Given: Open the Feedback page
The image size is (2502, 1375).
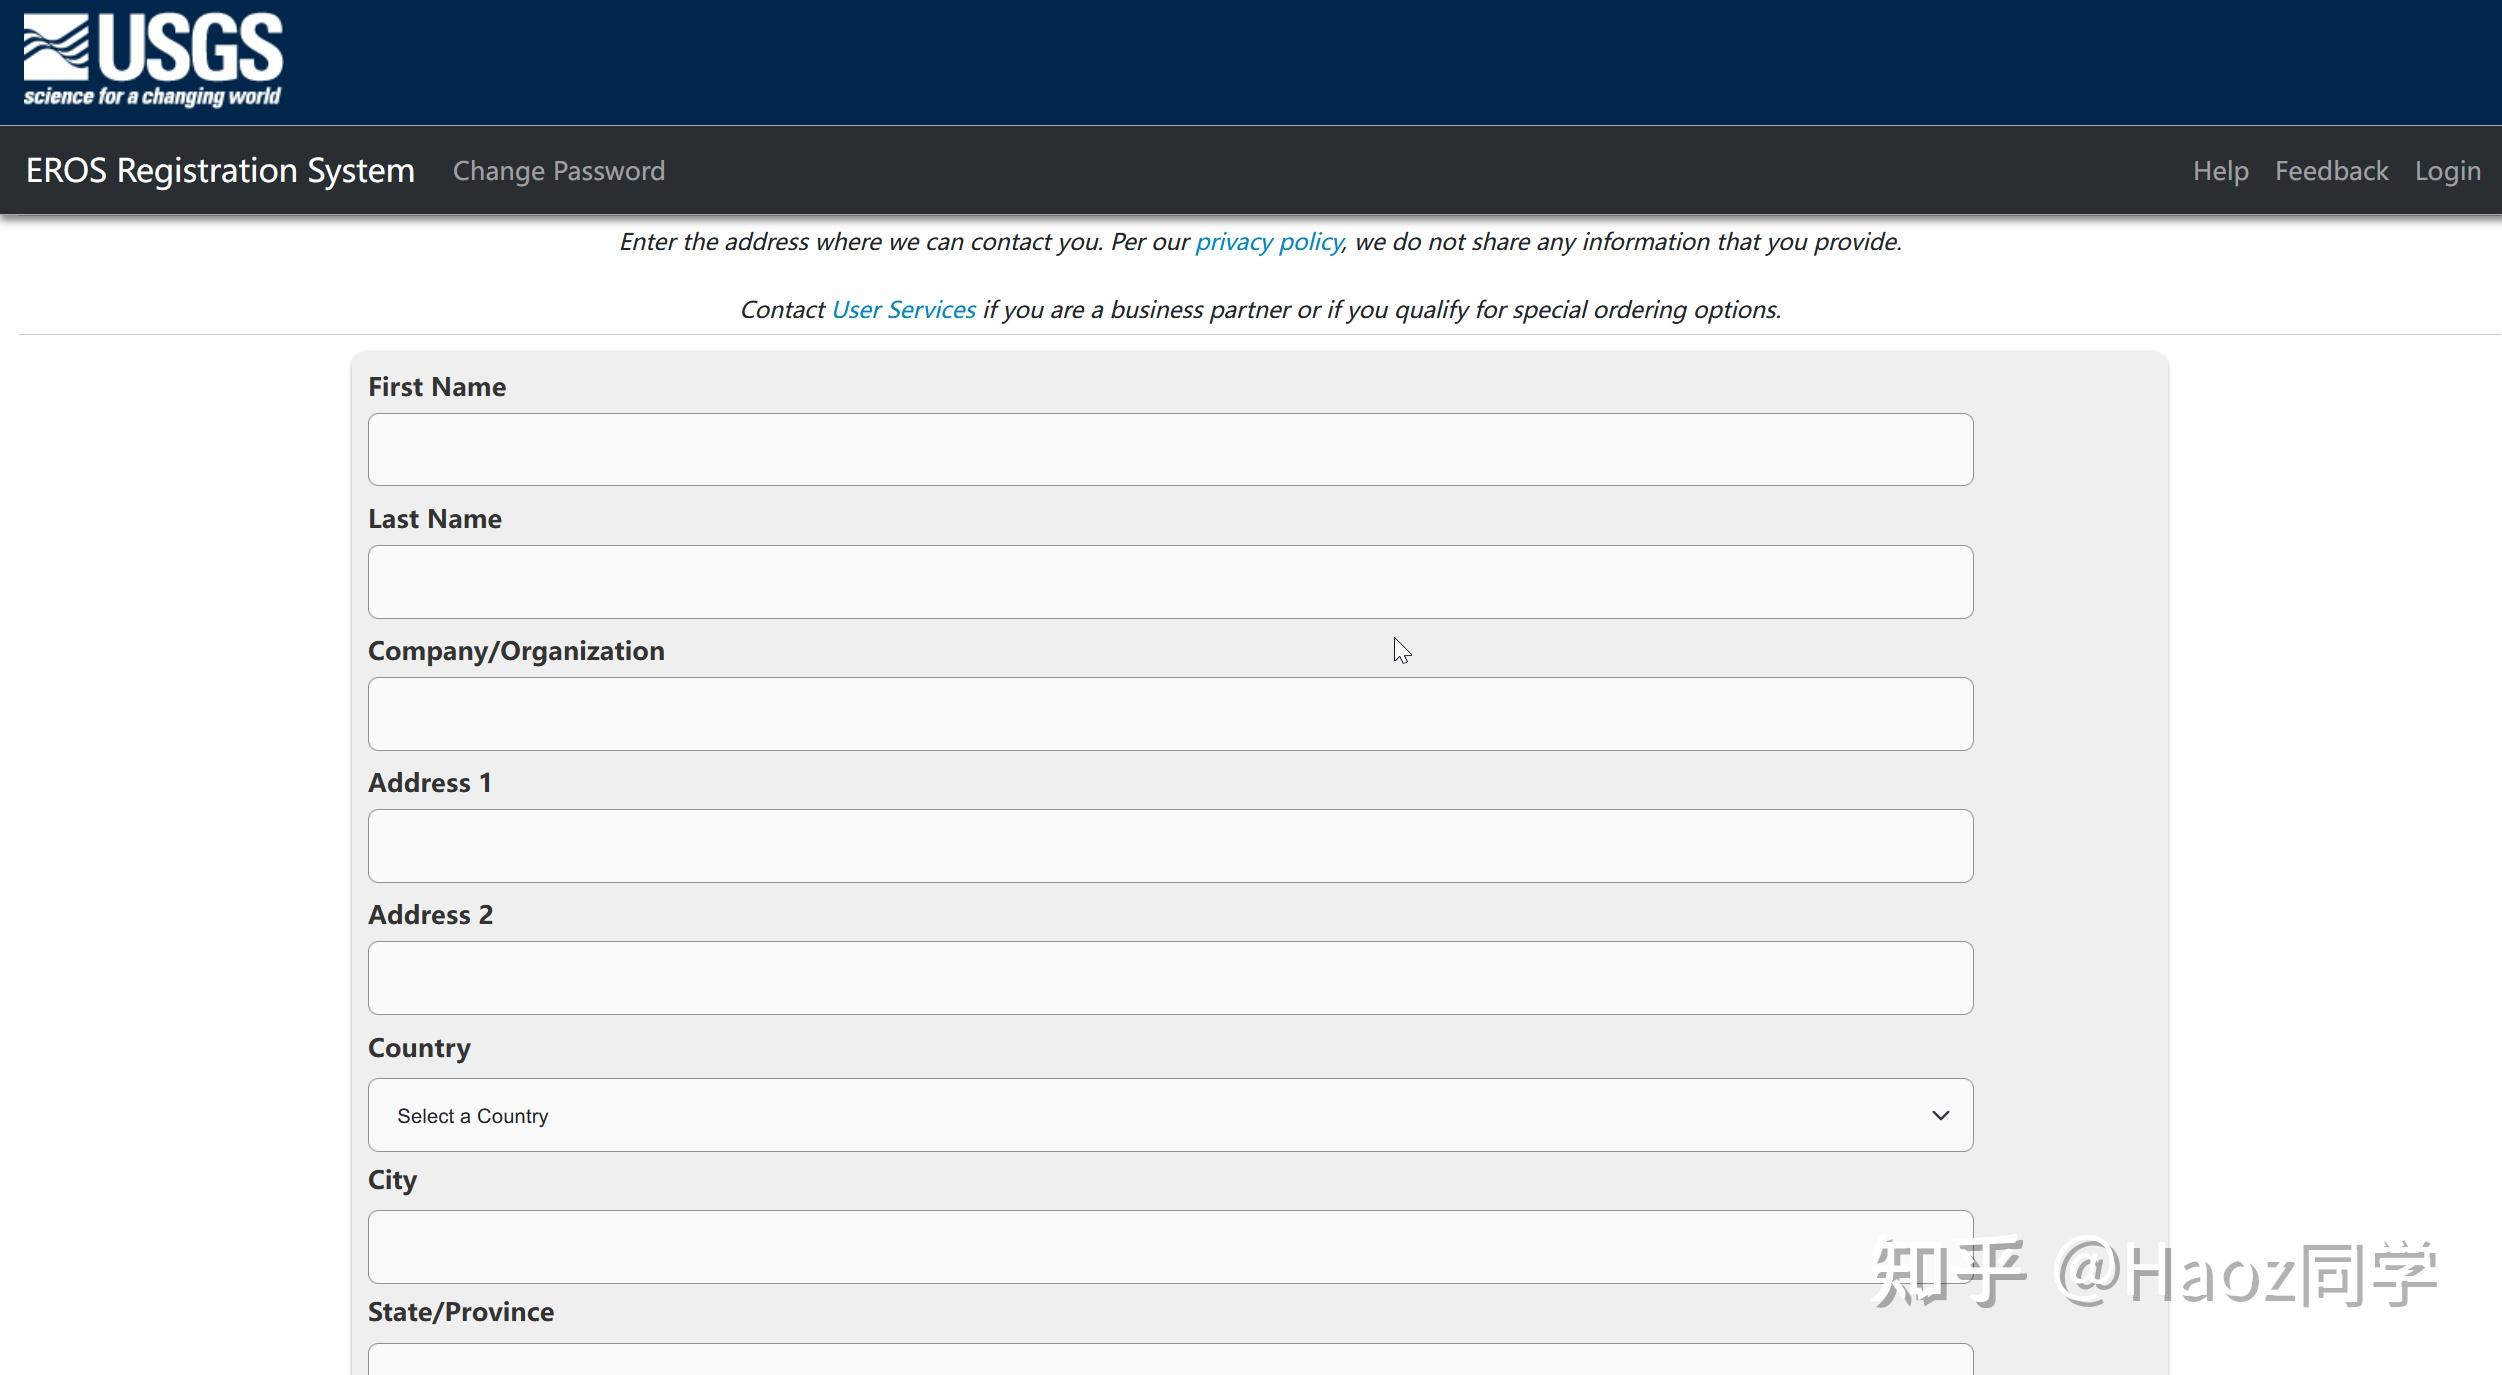Looking at the screenshot, I should (x=2331, y=171).
